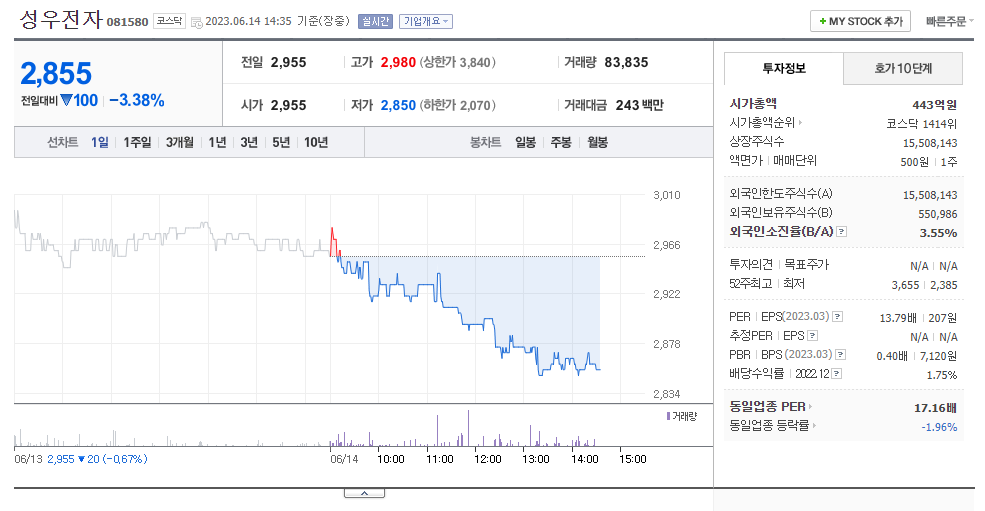Image resolution: width=985 pixels, height=511 pixels.
Task: Click the 성우전자 stock title
Action: (60, 19)
